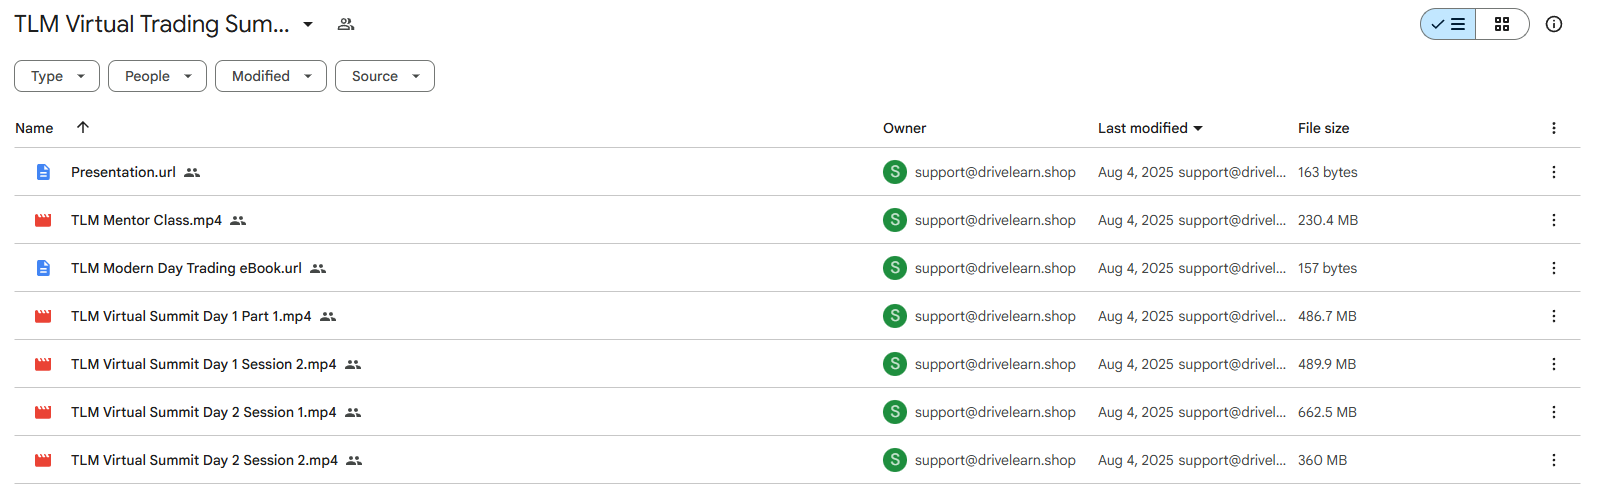The width and height of the screenshot is (1599, 497).
Task: Reverse sort direction with the Name arrow
Action: 83,127
